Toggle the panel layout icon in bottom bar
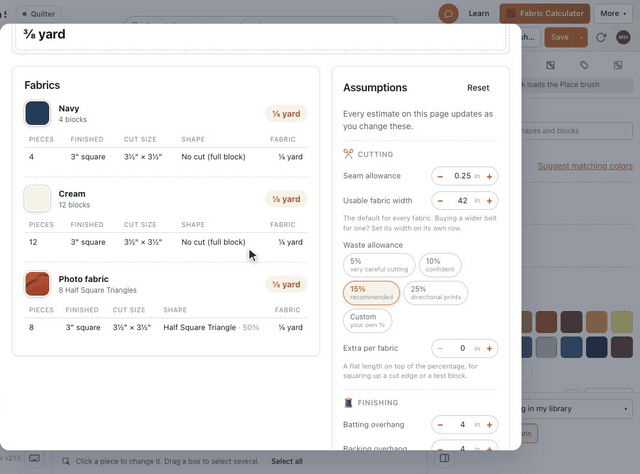This screenshot has height=474, width=640. pos(444,458)
